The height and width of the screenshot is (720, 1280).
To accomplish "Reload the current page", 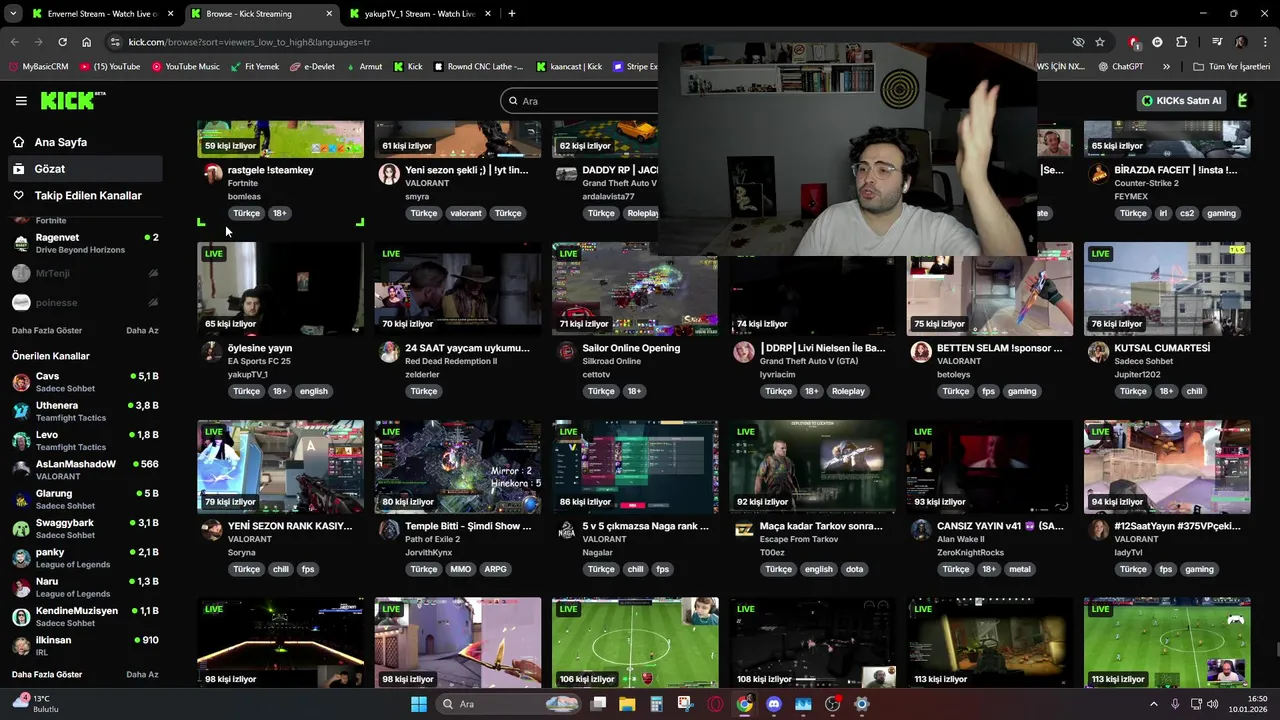I will pos(62,42).
